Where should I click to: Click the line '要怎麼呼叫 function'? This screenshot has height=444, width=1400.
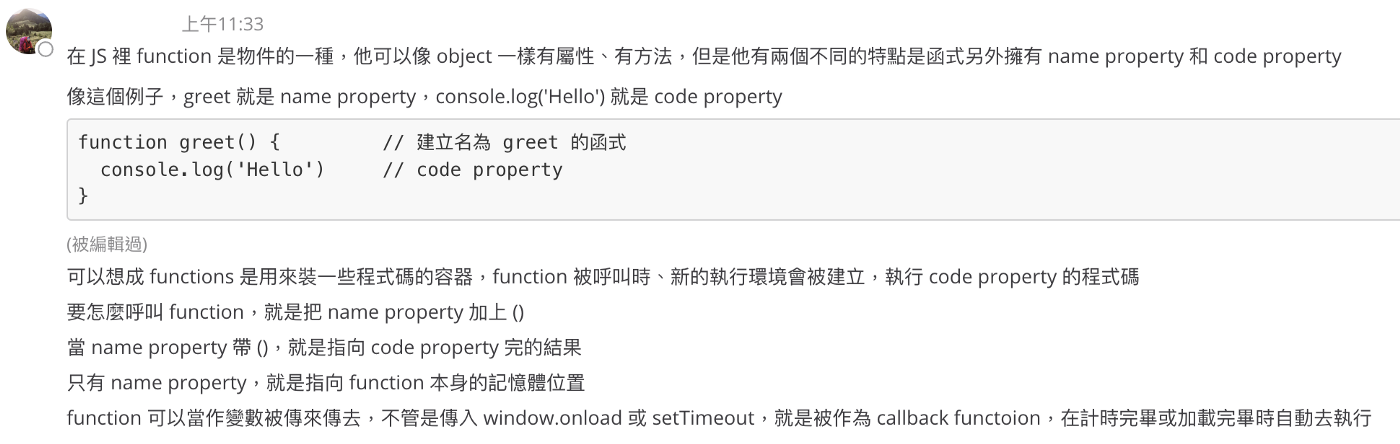click(x=295, y=312)
